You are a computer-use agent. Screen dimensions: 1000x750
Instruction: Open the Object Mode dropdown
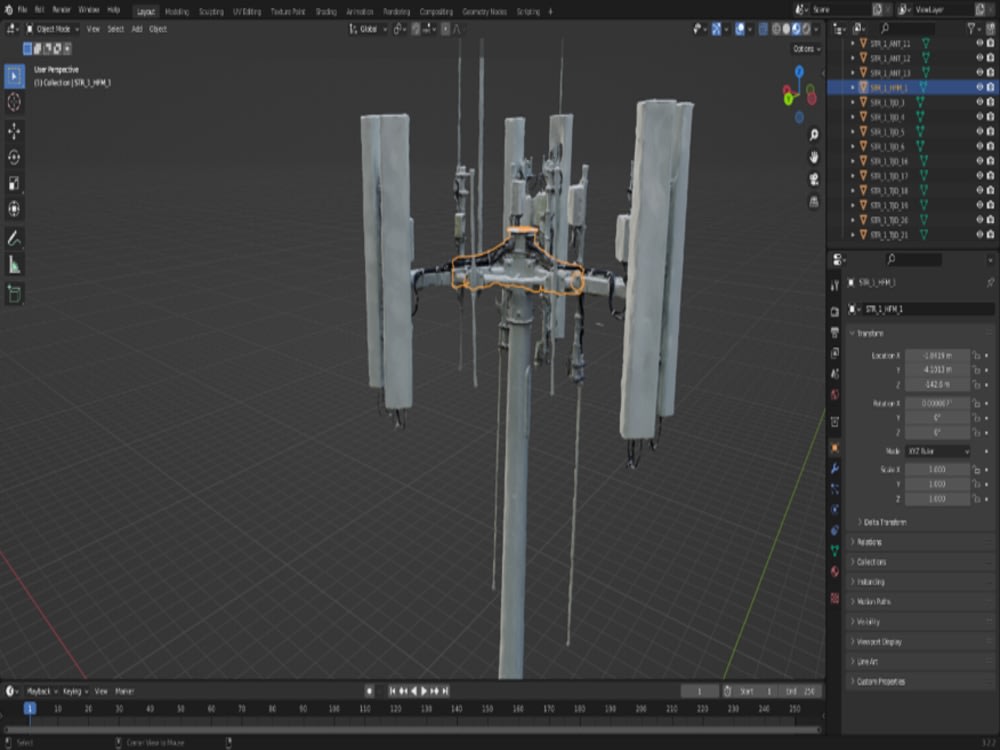(53, 29)
